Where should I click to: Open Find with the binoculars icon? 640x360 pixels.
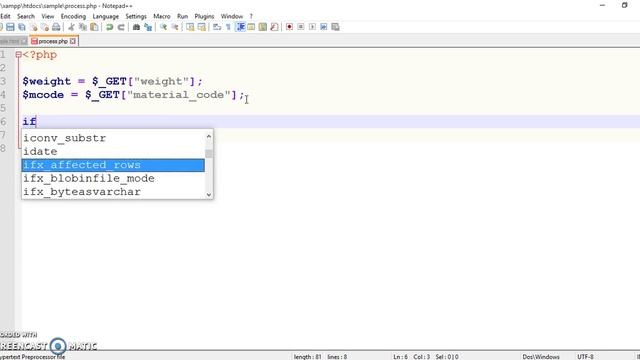tap(136, 27)
